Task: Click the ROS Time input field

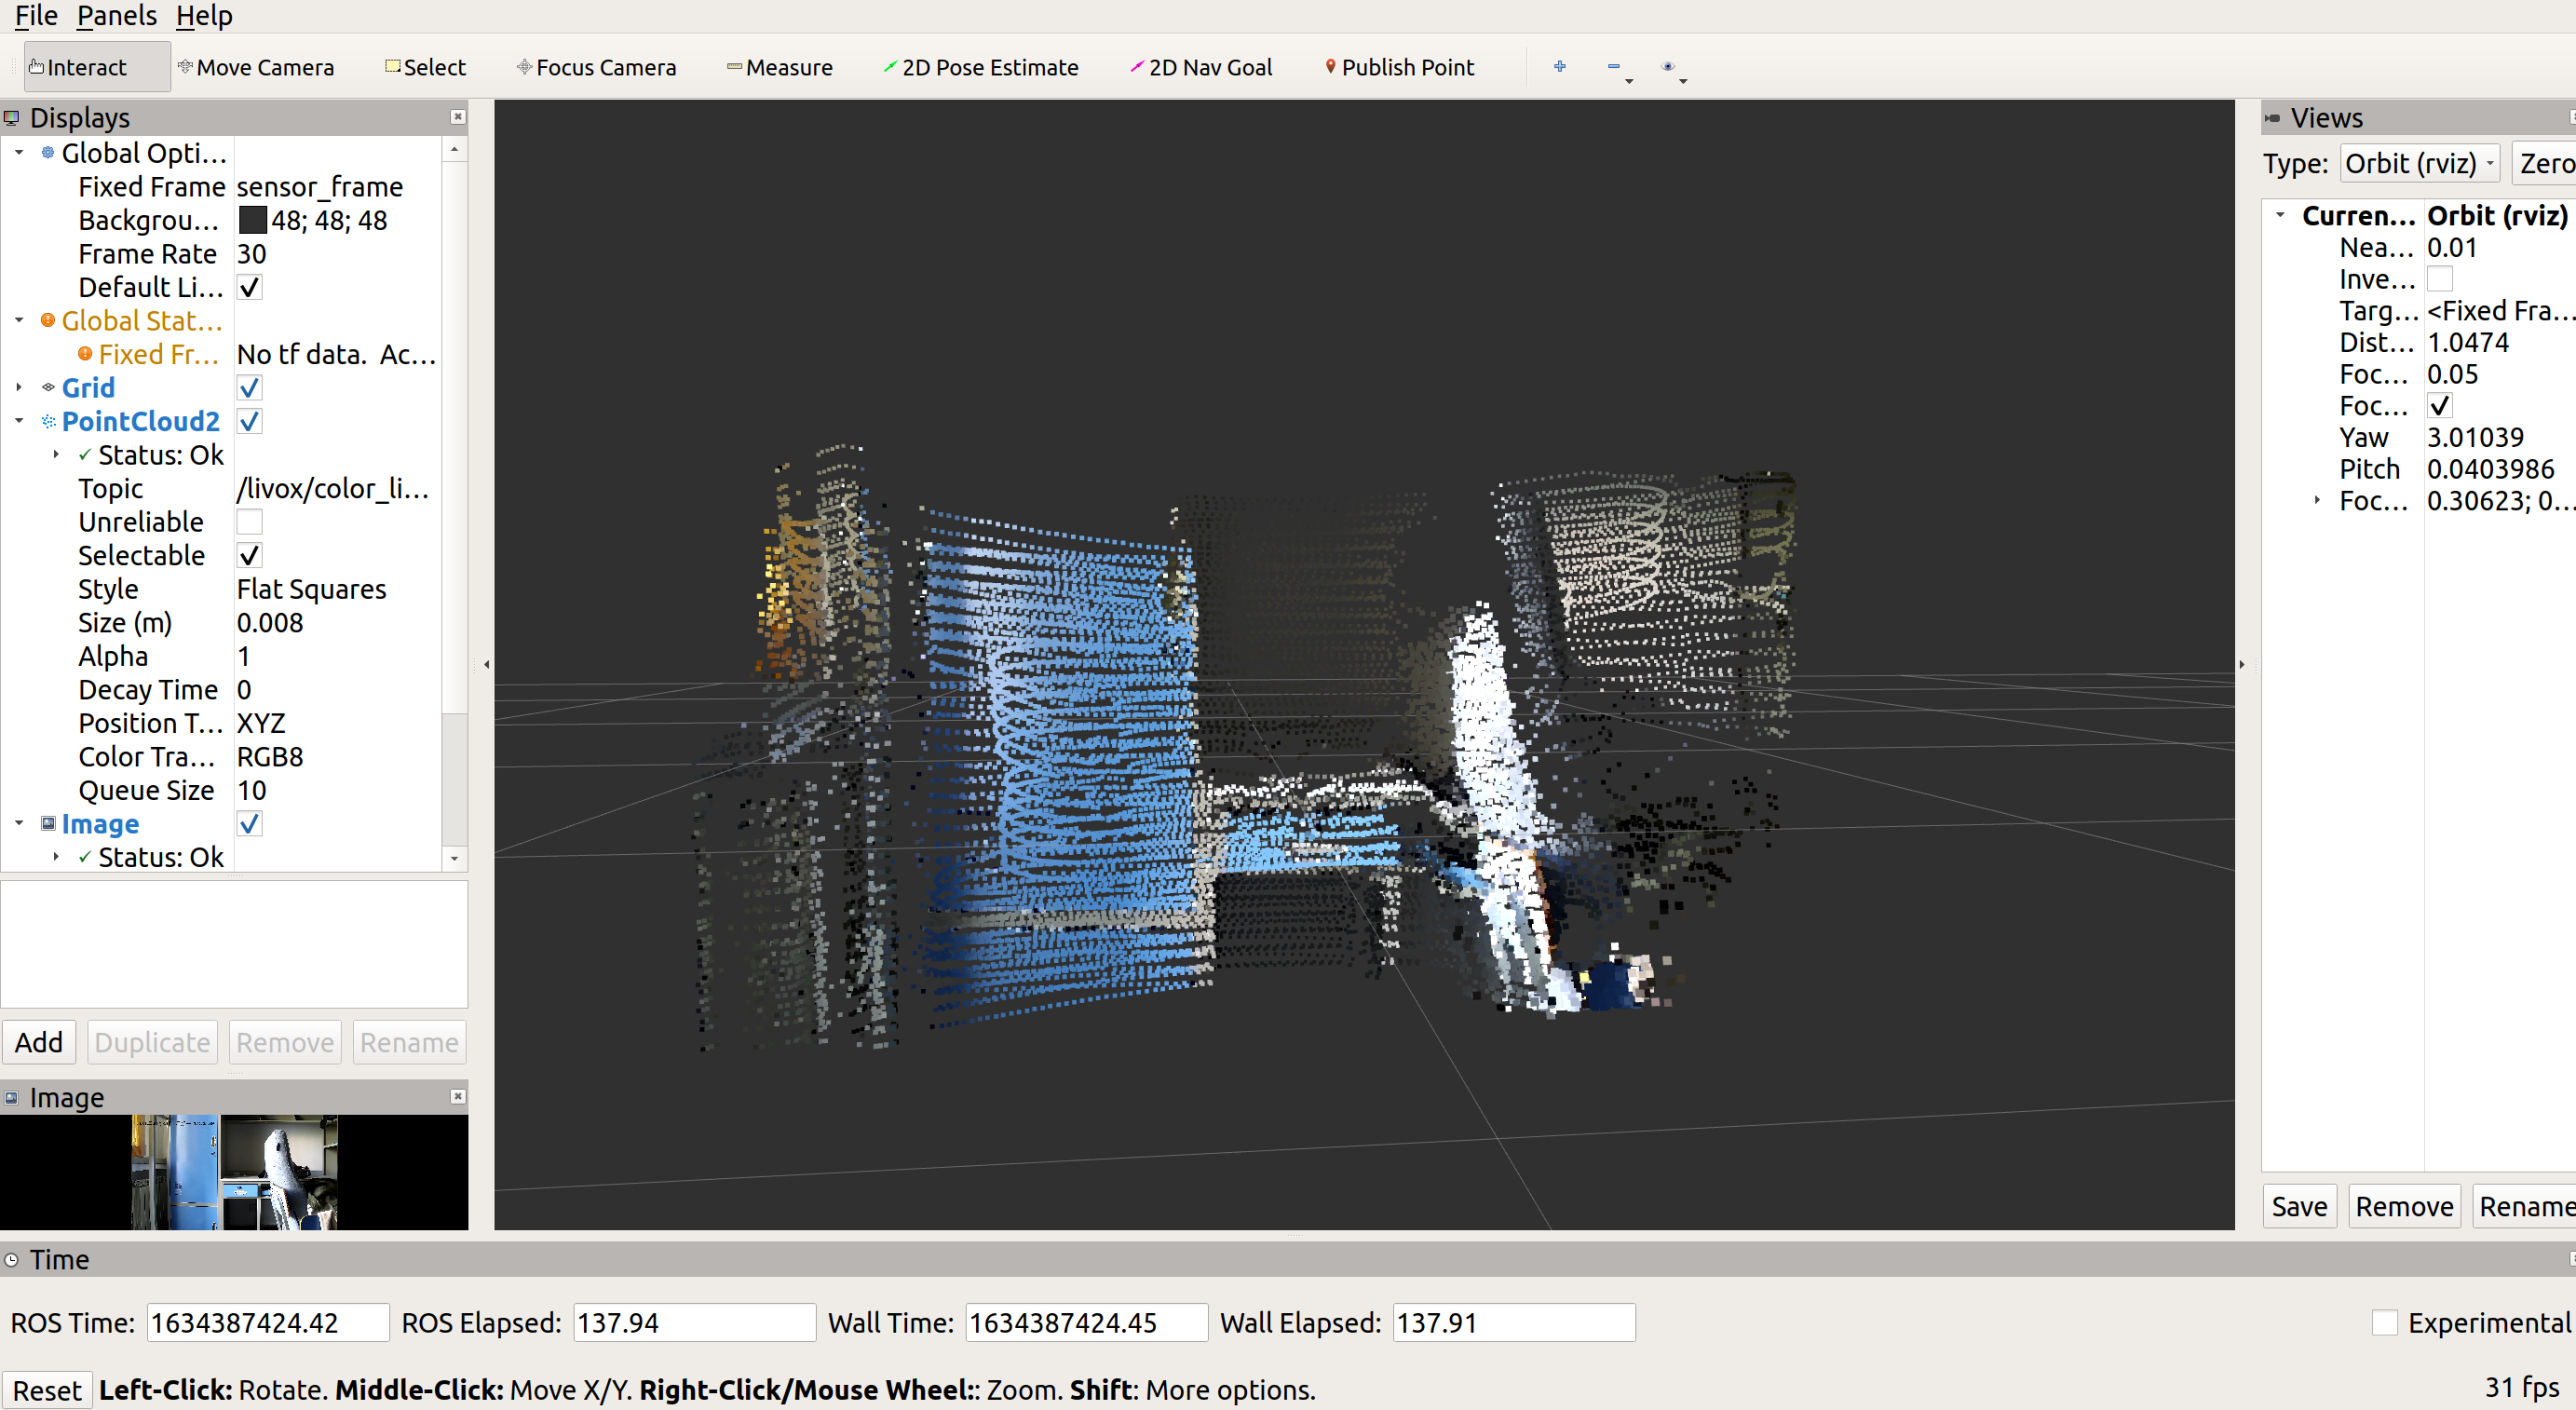Action: tap(267, 1322)
